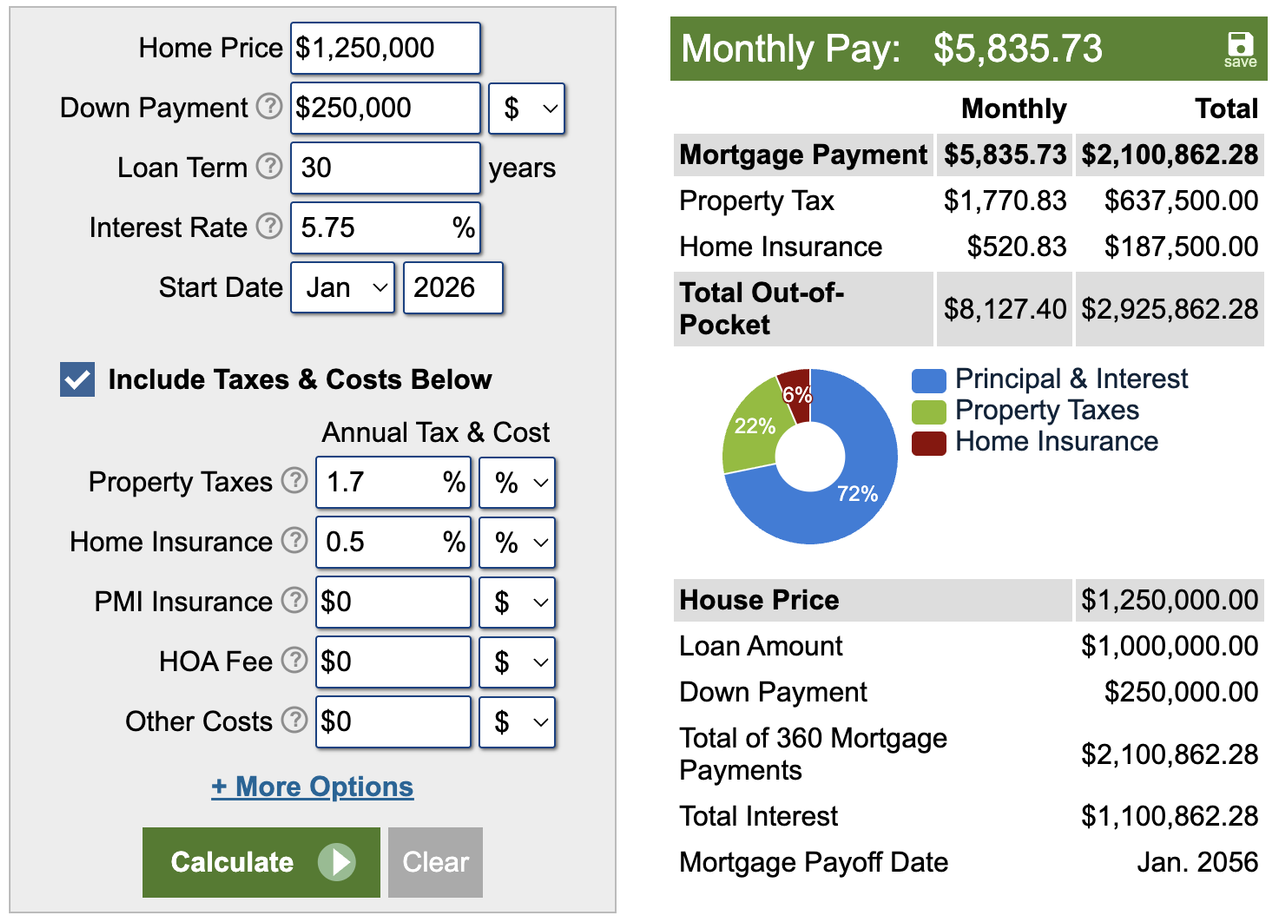1280x922 pixels.
Task: Open HOA Fee unit dropdown
Action: [x=517, y=663]
